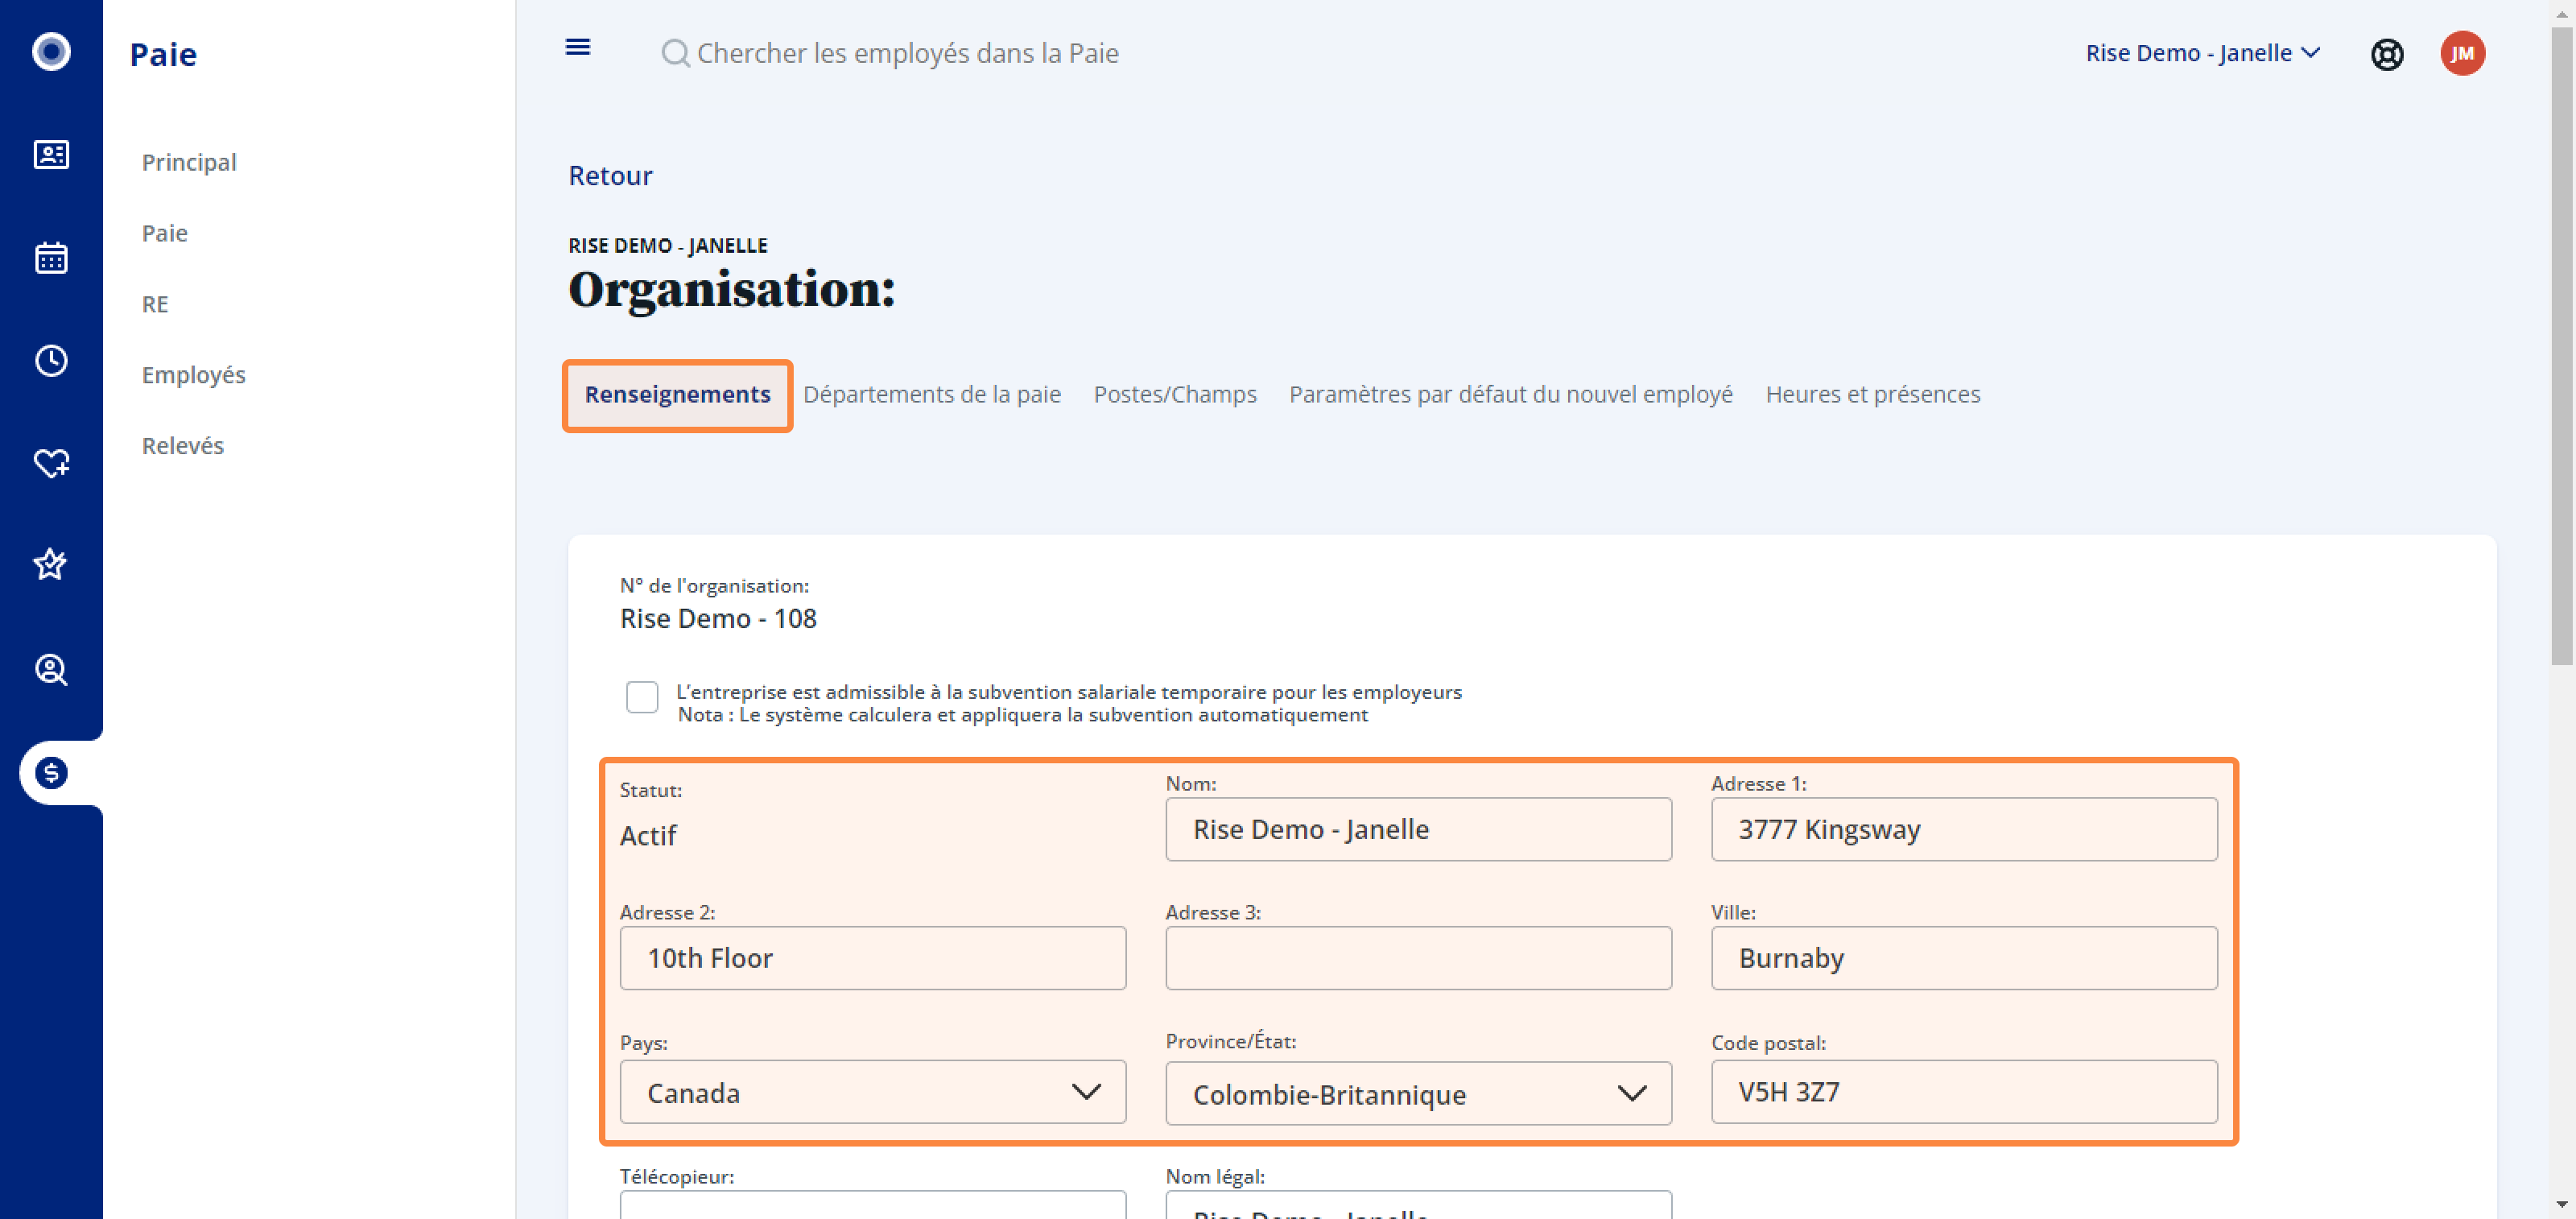
Task: Check the temporary wage subsidy eligibility checkbox
Action: [x=642, y=697]
